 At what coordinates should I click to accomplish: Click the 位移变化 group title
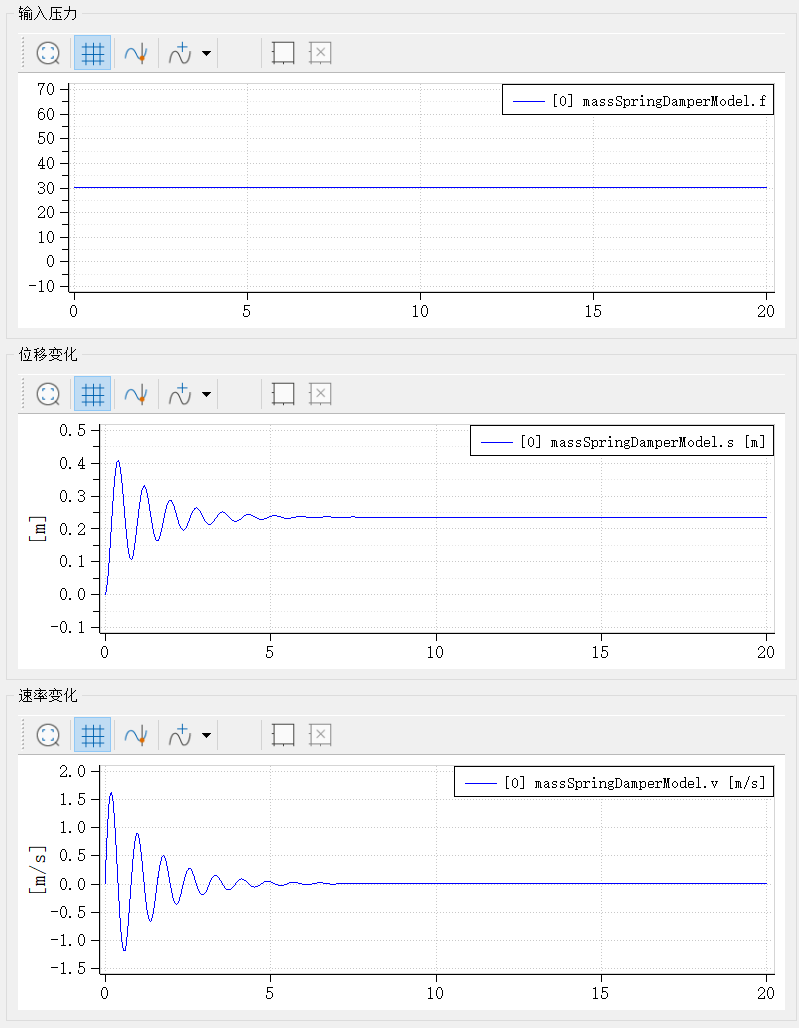tap(48, 354)
